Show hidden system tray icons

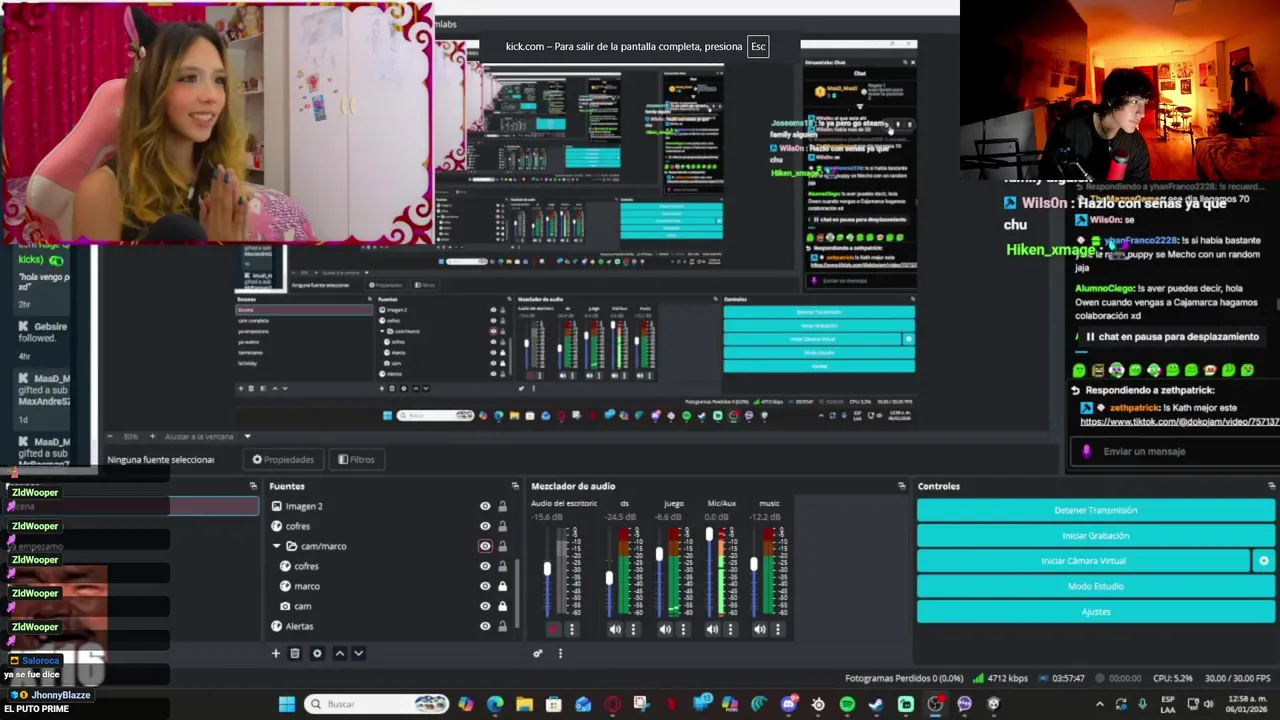(1099, 704)
